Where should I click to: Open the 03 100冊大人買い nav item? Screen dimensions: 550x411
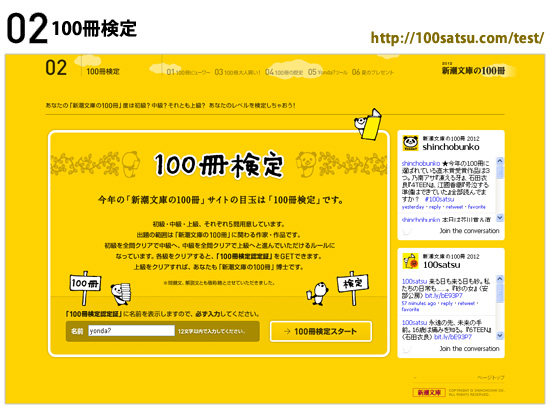coord(237,72)
